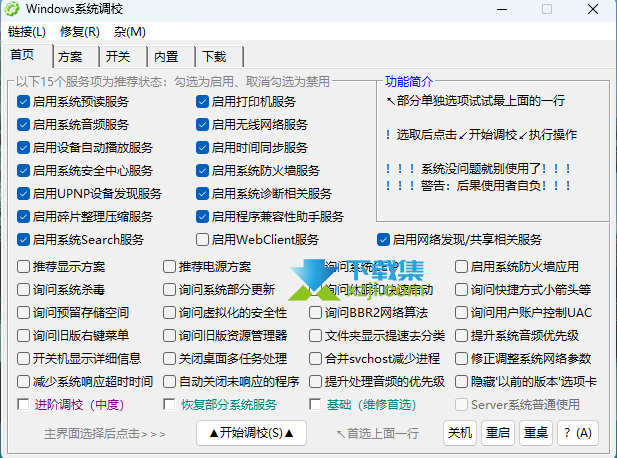Enable 启用系统防火墙应用 checkbox
The image size is (617, 458).
pos(461,267)
